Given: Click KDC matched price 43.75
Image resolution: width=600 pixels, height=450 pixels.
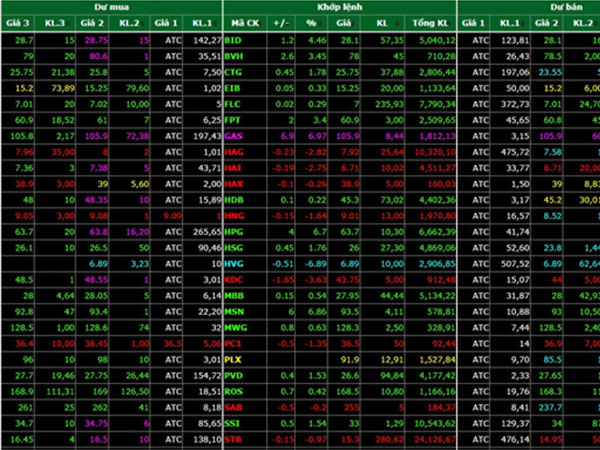Looking at the screenshot, I should 348,280.
